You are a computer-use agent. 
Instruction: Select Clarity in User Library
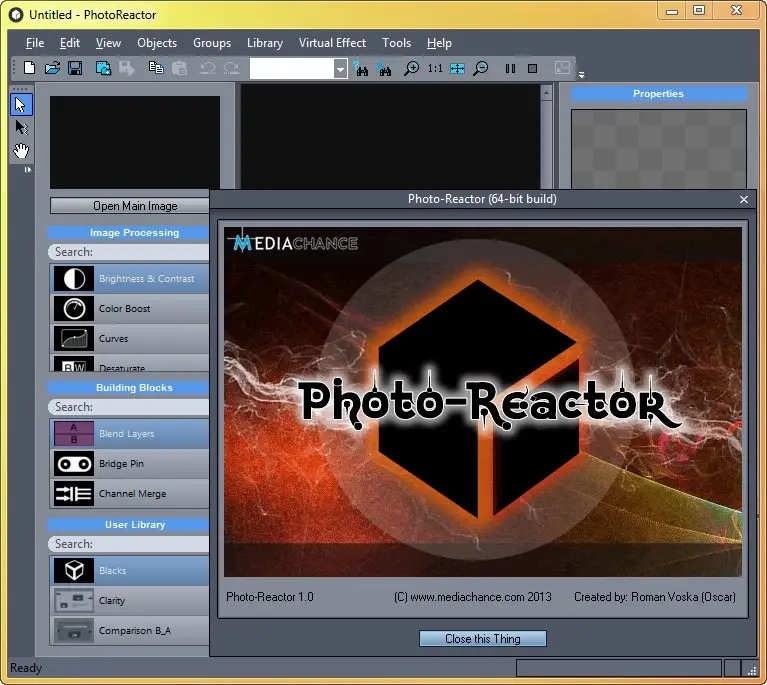click(130, 601)
